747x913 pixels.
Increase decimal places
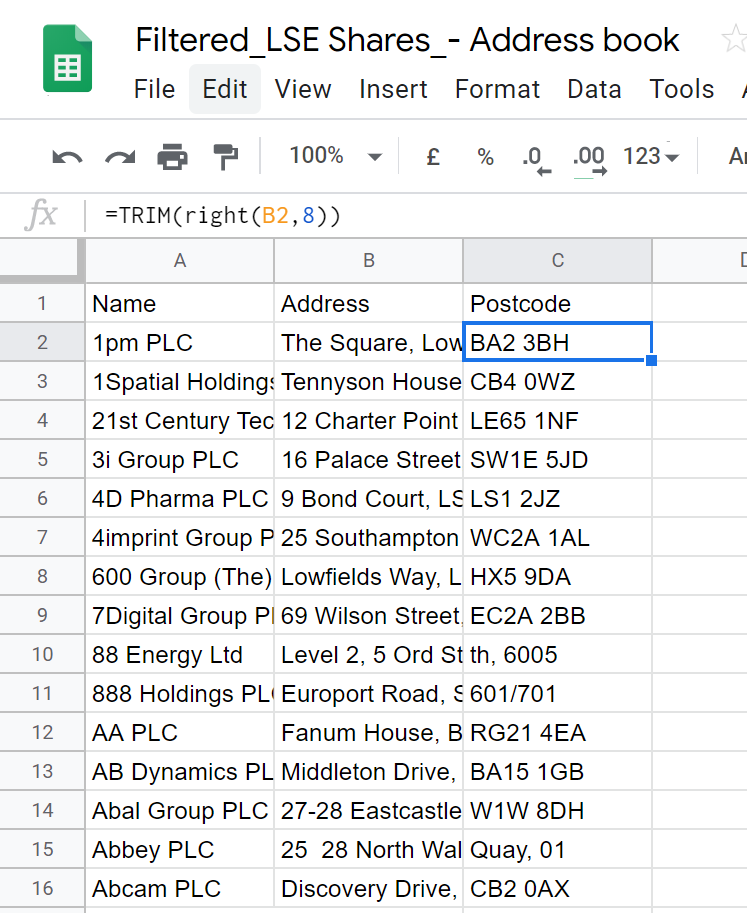click(x=590, y=159)
